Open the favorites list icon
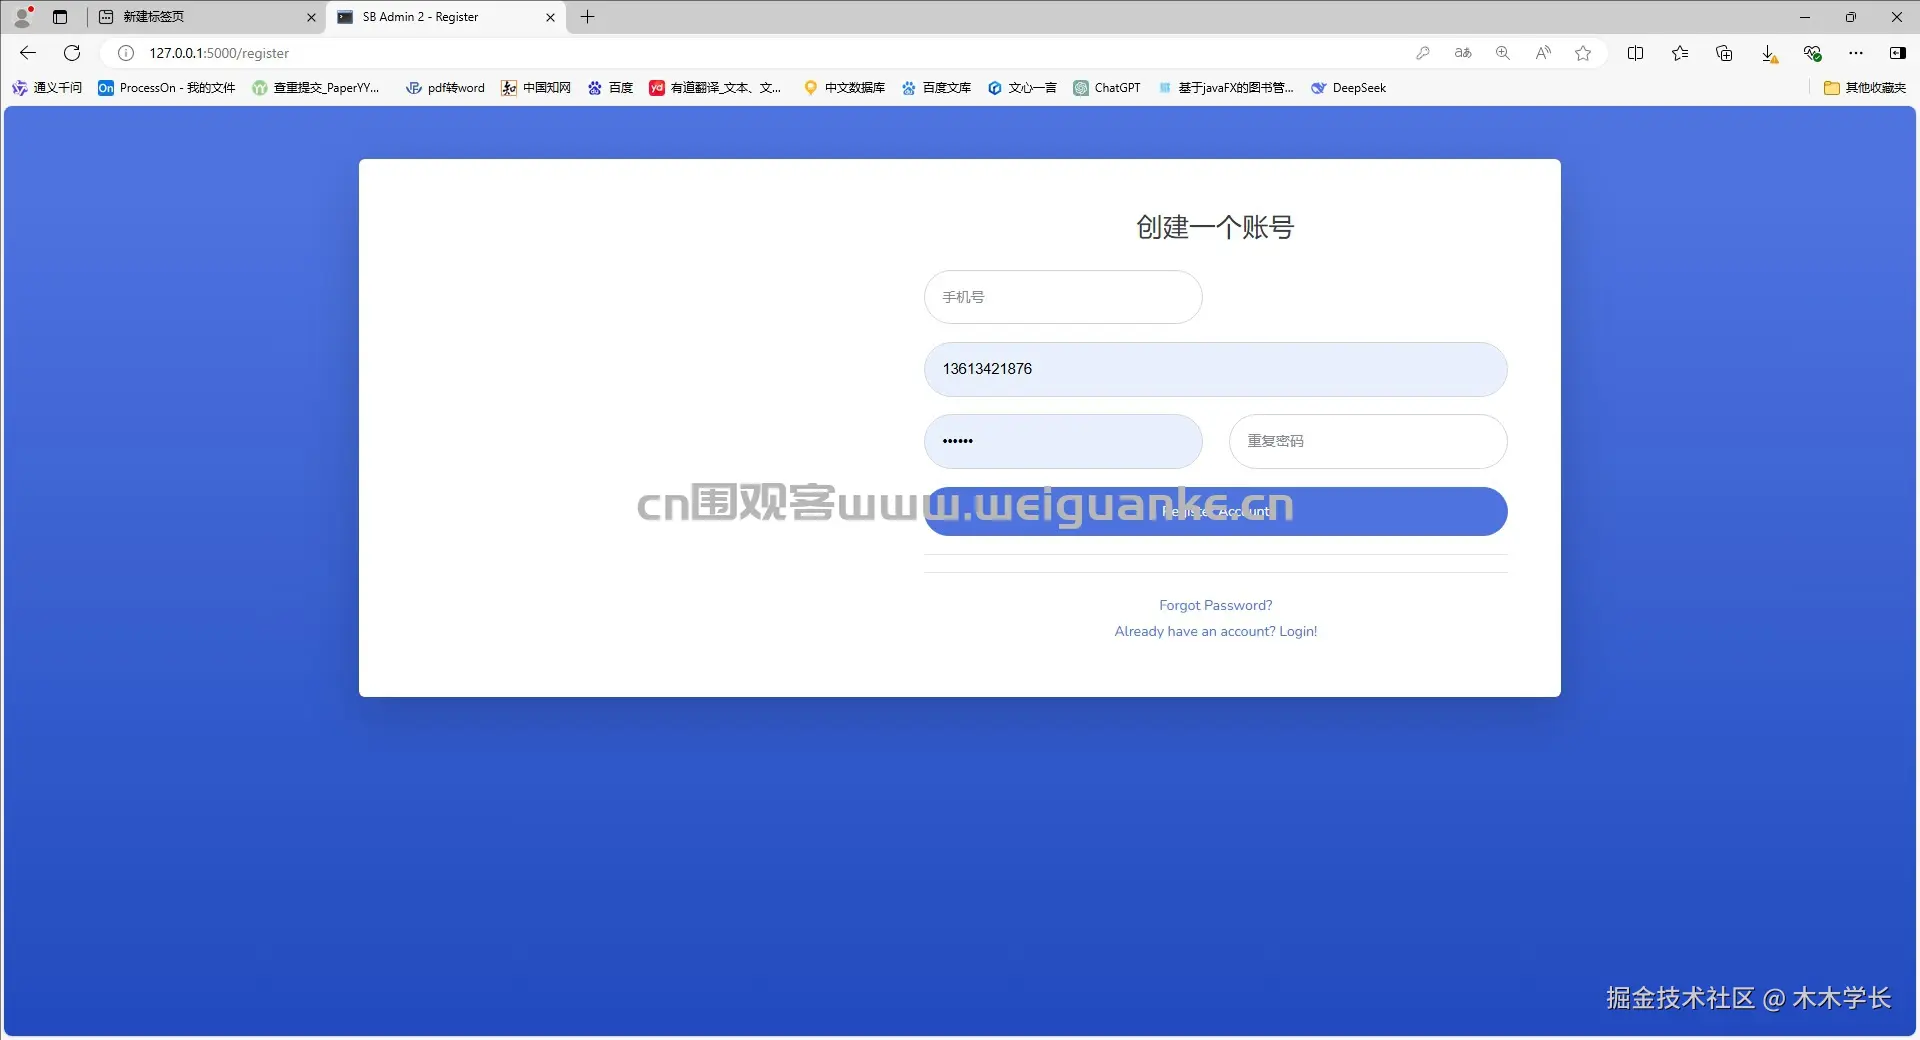This screenshot has height=1040, width=1920. [x=1680, y=53]
